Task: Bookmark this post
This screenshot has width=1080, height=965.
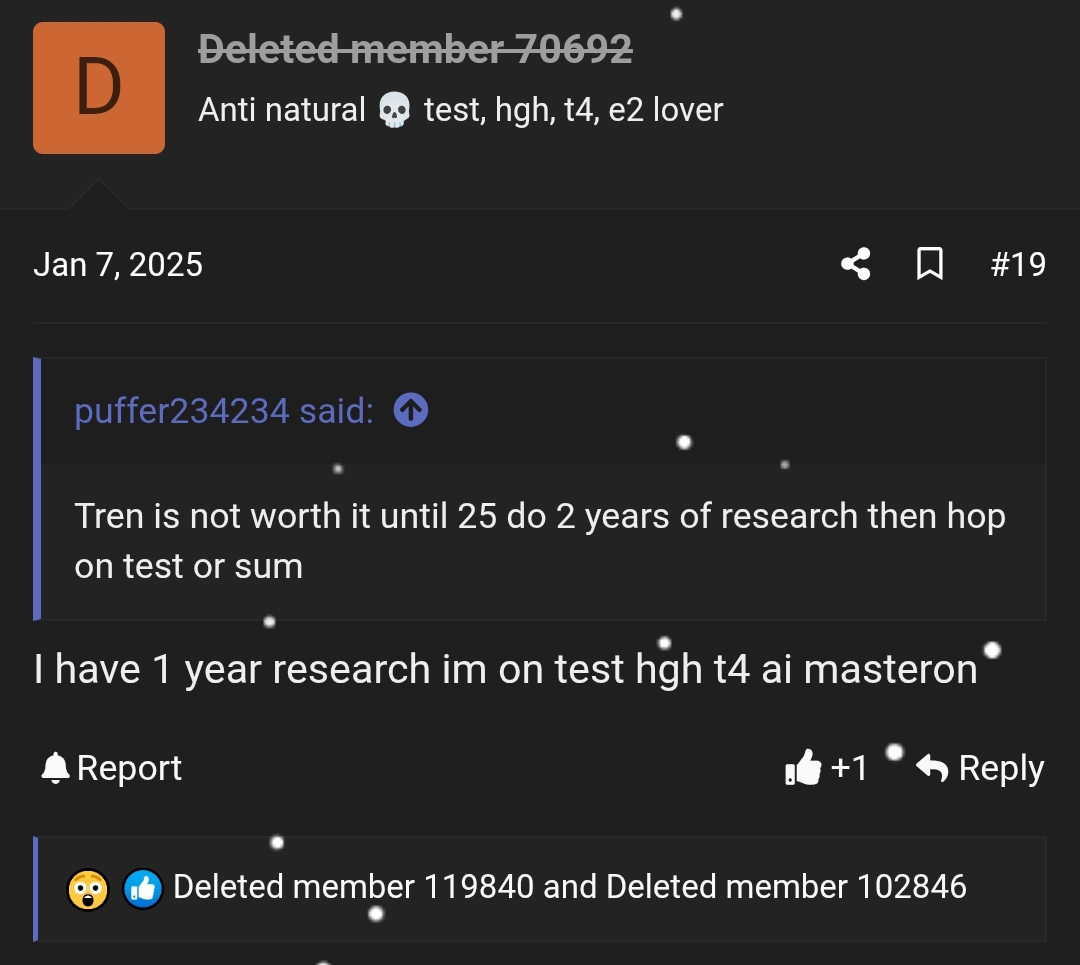Action: (x=930, y=264)
